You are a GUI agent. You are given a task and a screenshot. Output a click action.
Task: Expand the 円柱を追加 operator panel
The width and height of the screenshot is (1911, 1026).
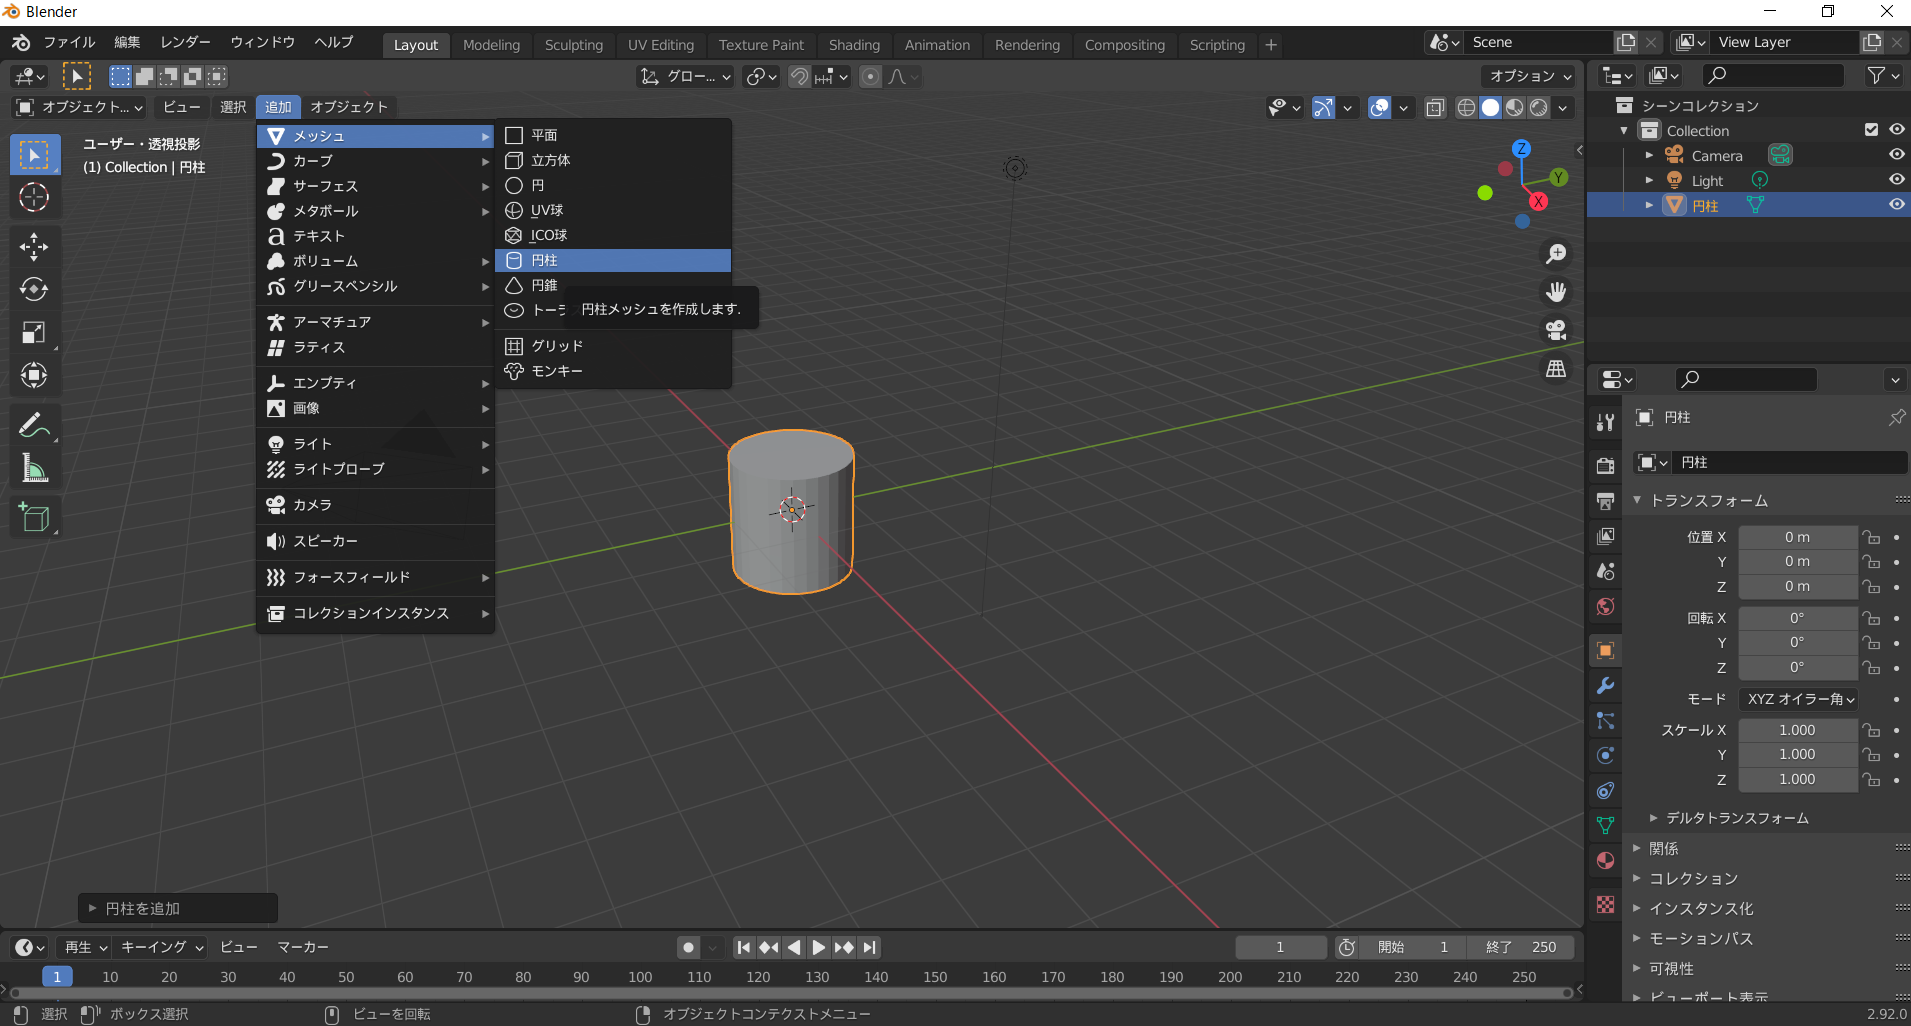point(177,908)
